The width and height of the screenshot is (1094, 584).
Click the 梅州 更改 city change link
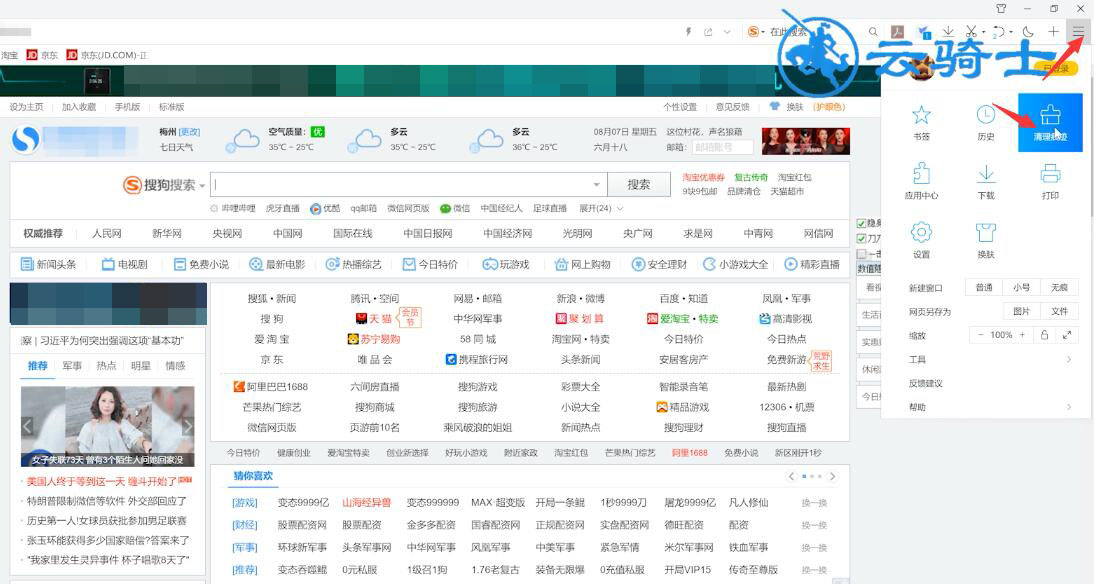(189, 131)
